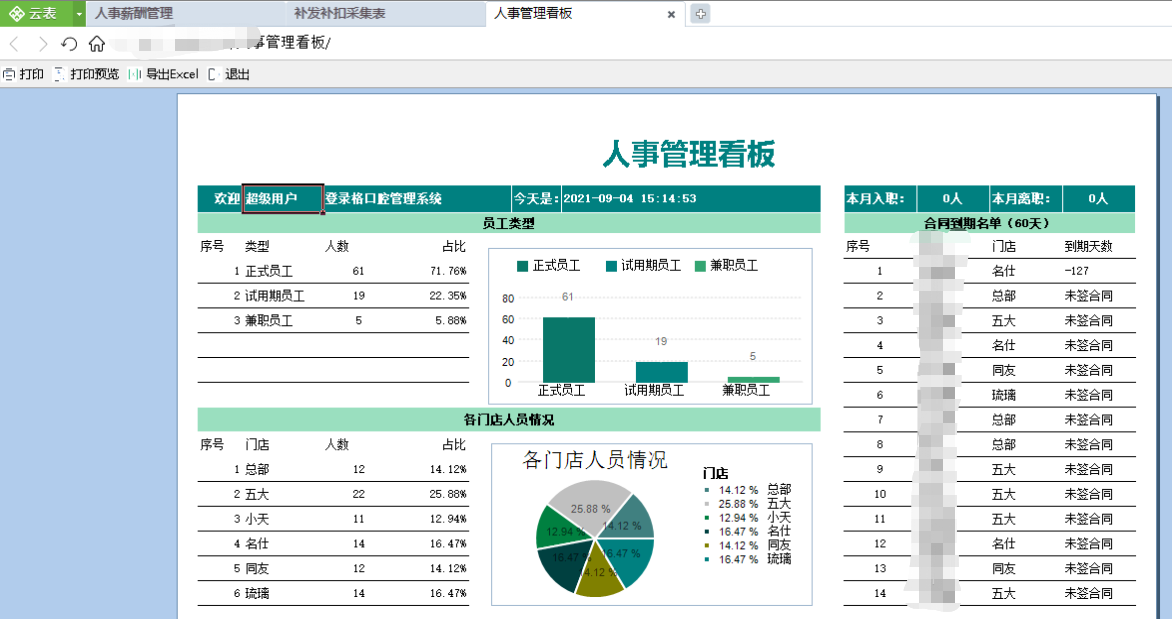The image size is (1172, 619).
Task: Open the 云表 dropdown arrow
Action: 79,13
